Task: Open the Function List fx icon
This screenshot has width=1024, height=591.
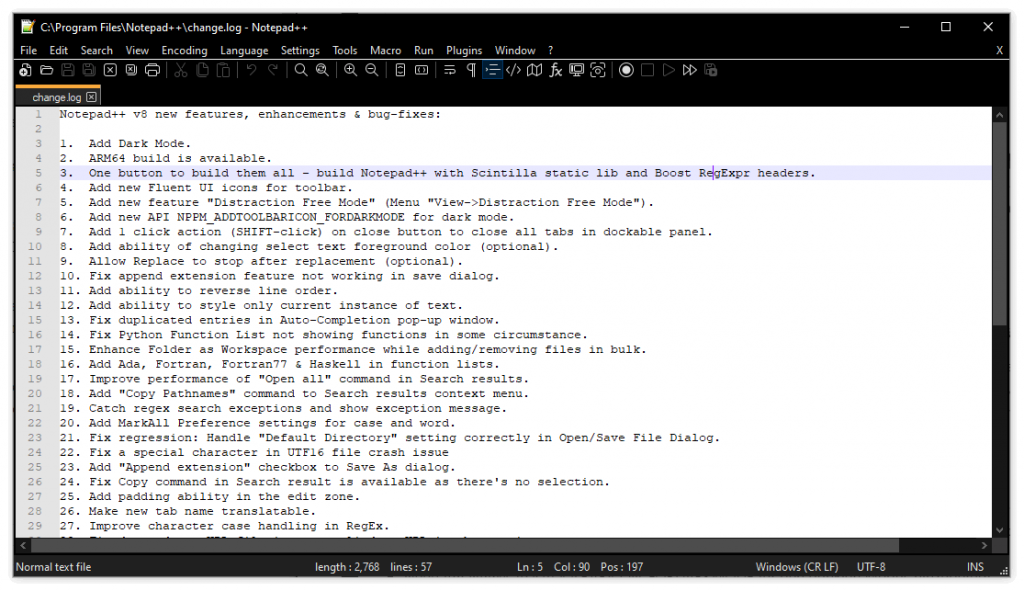Action: coord(556,70)
